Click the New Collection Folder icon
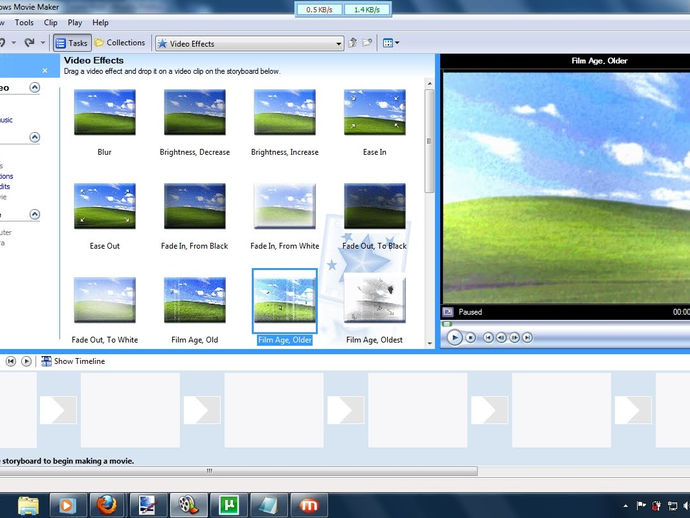The width and height of the screenshot is (690, 518). click(x=367, y=43)
